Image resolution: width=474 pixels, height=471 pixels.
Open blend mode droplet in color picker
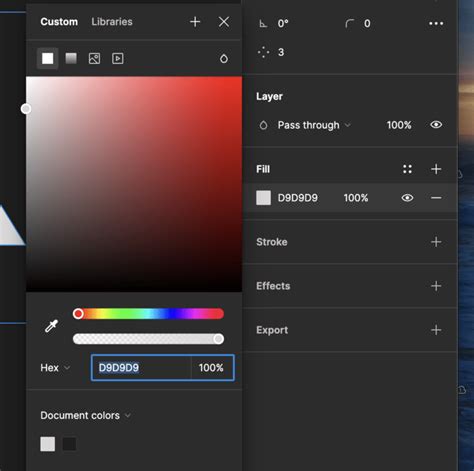point(224,59)
